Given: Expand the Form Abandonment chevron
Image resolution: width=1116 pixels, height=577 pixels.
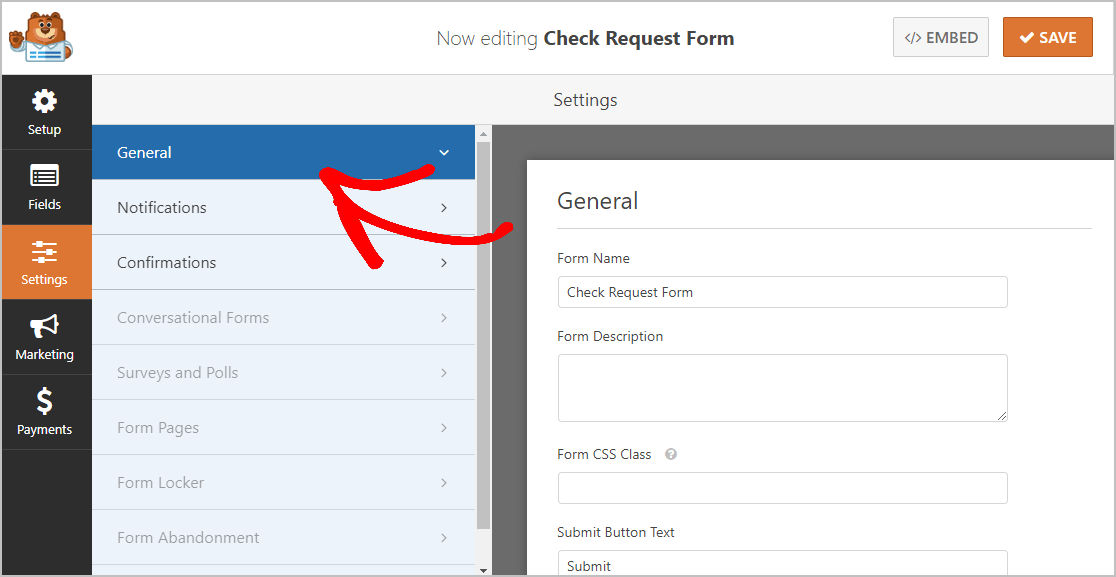Looking at the screenshot, I should click(444, 538).
